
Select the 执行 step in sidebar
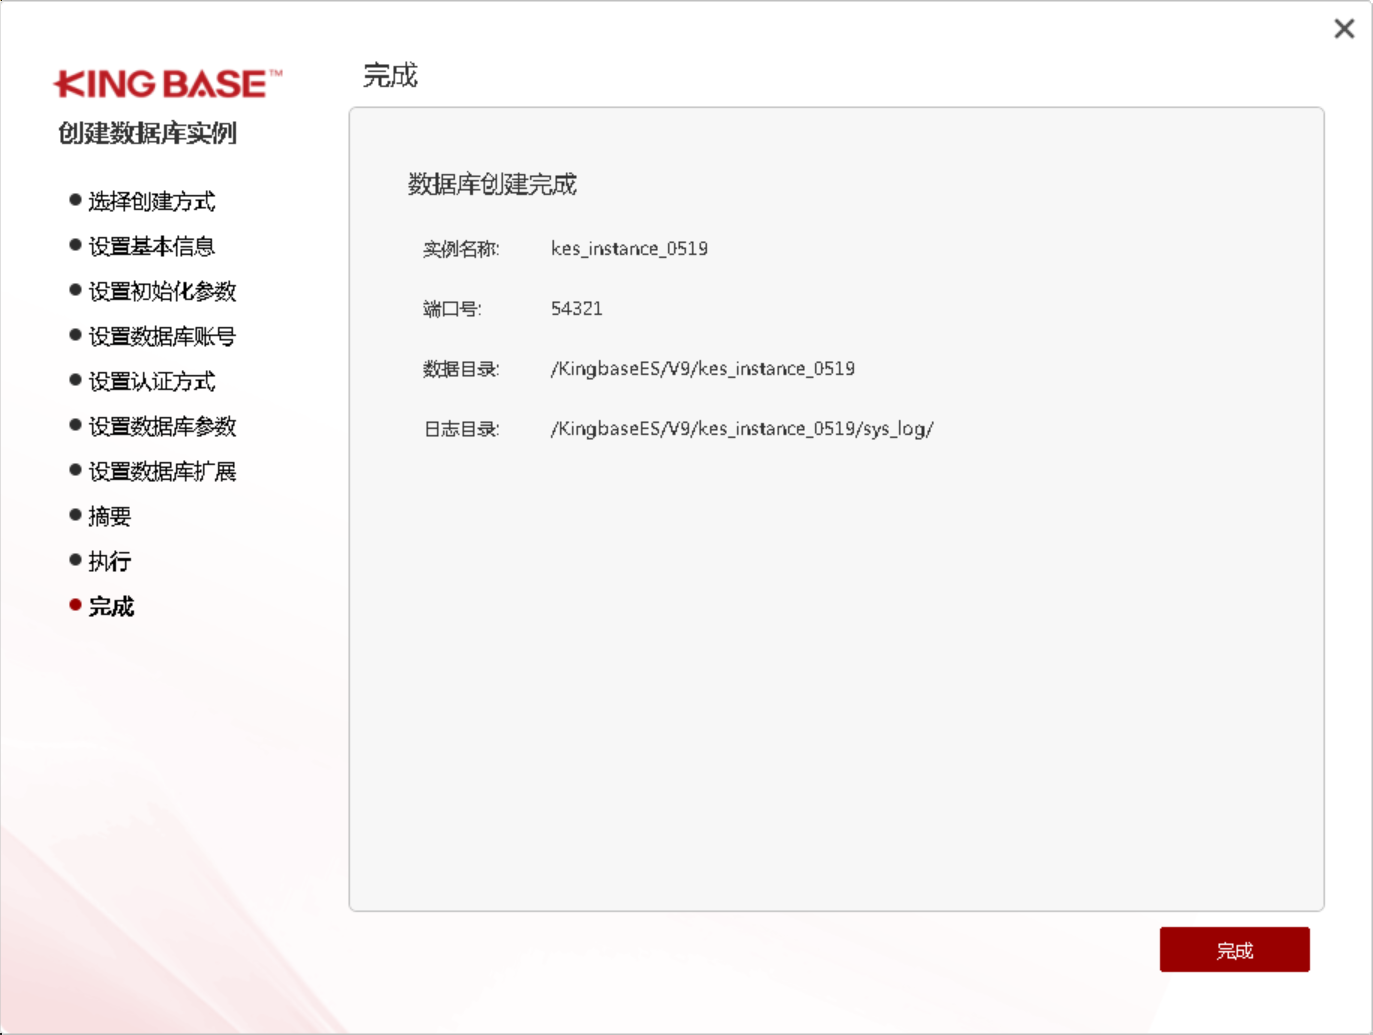[109, 561]
